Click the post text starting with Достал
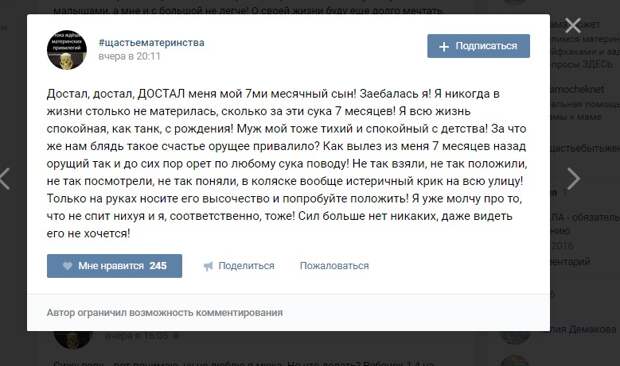Viewport: 620px width, 366px height. pyautogui.click(x=287, y=164)
